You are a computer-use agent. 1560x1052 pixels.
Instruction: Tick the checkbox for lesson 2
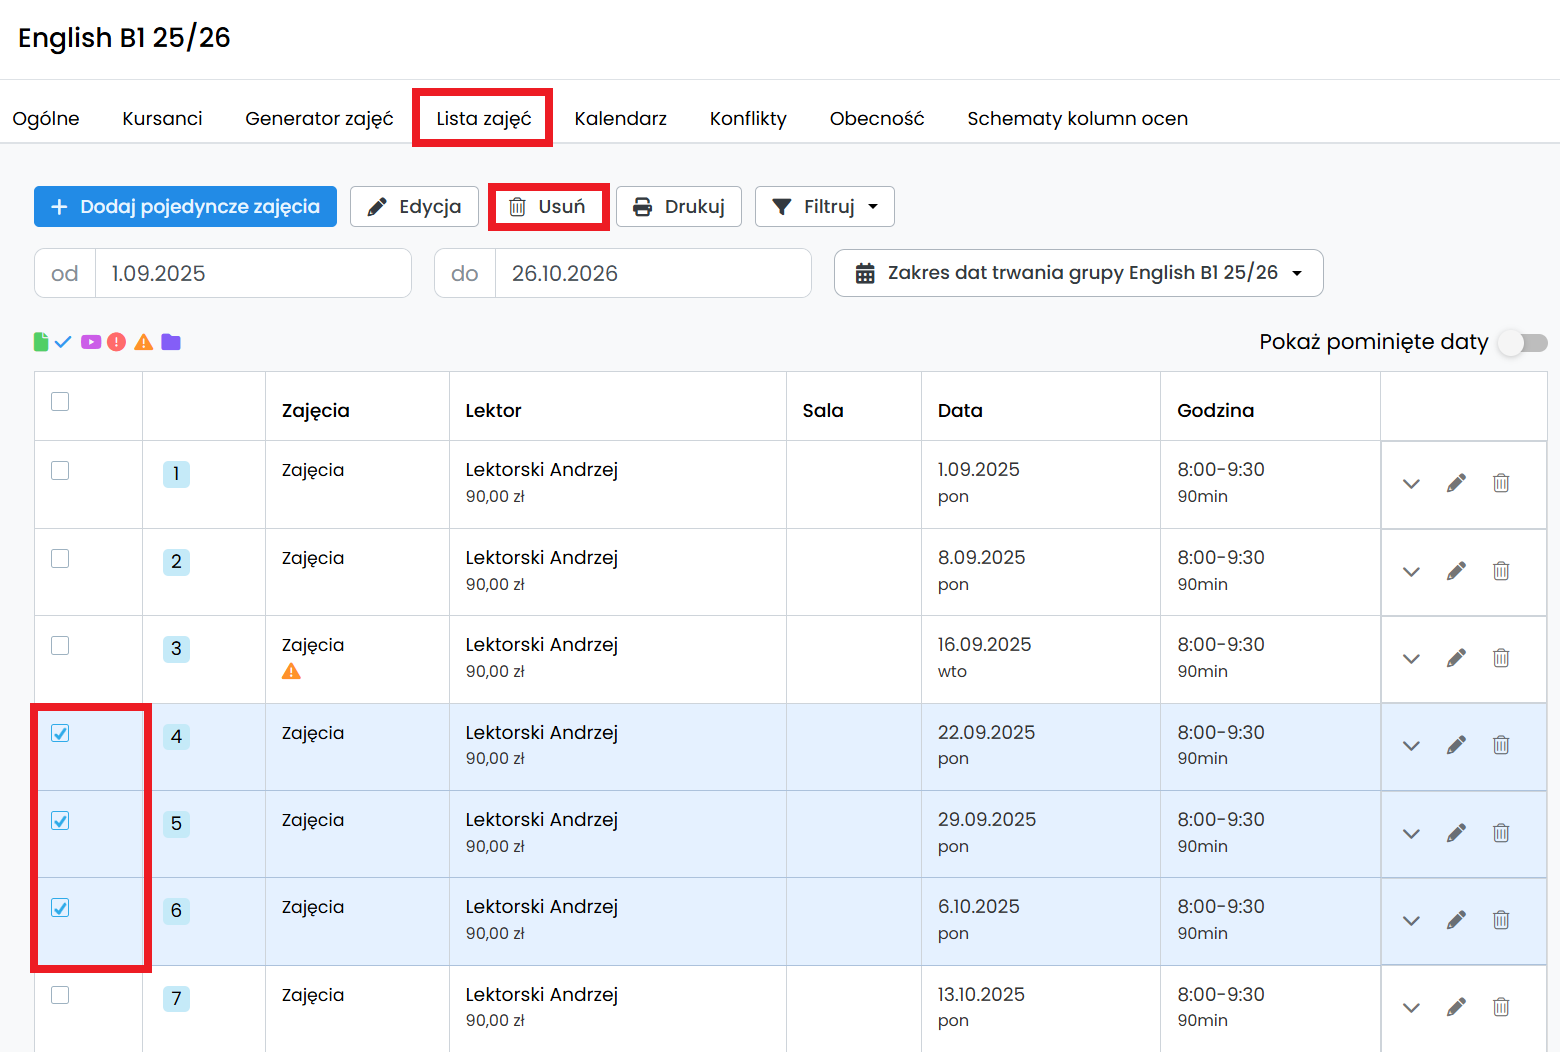[60, 558]
